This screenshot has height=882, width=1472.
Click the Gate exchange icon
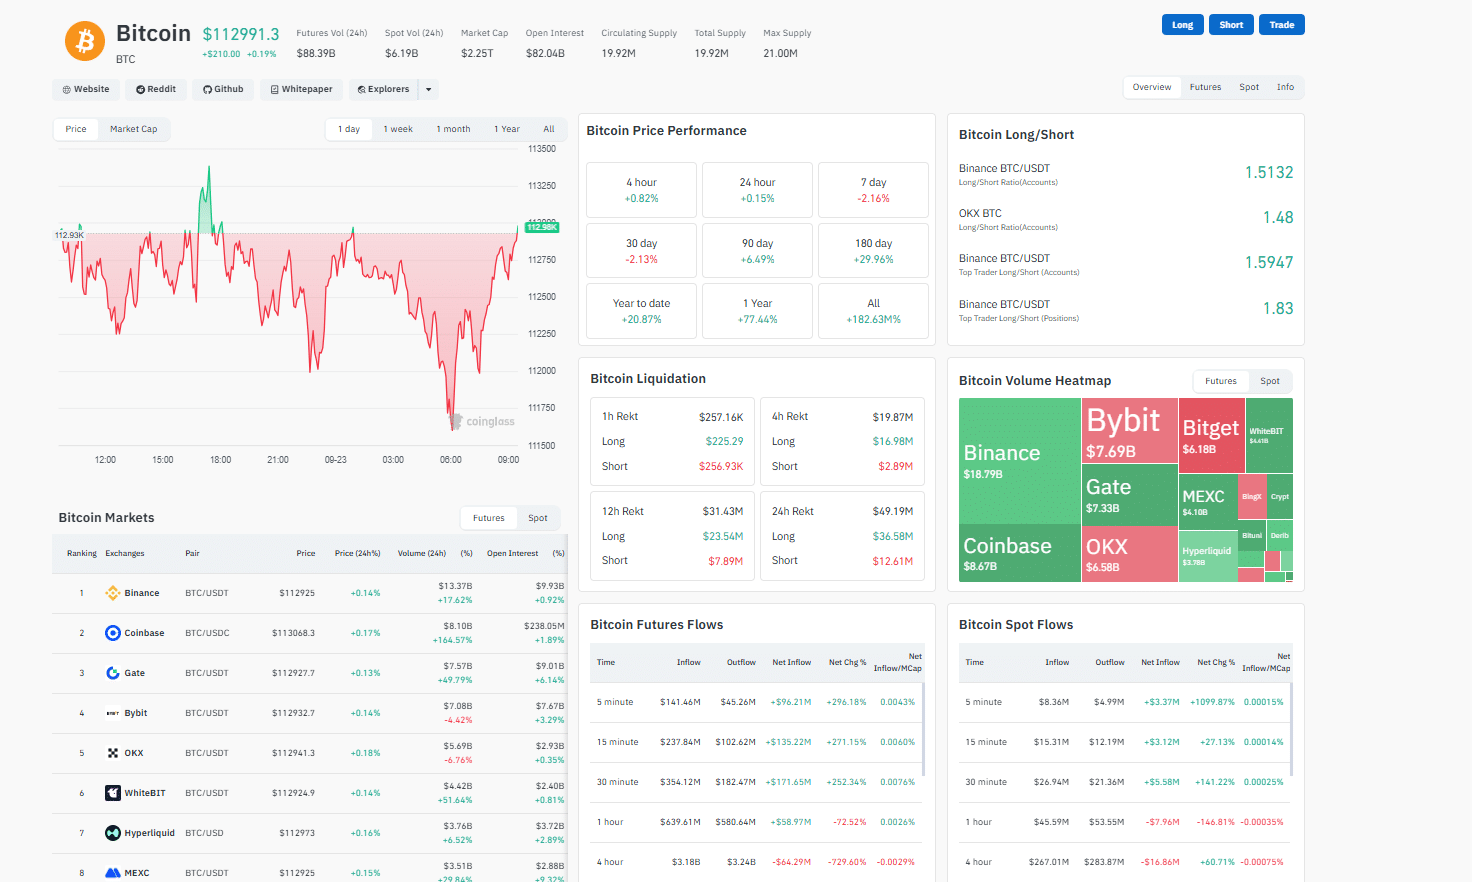113,672
